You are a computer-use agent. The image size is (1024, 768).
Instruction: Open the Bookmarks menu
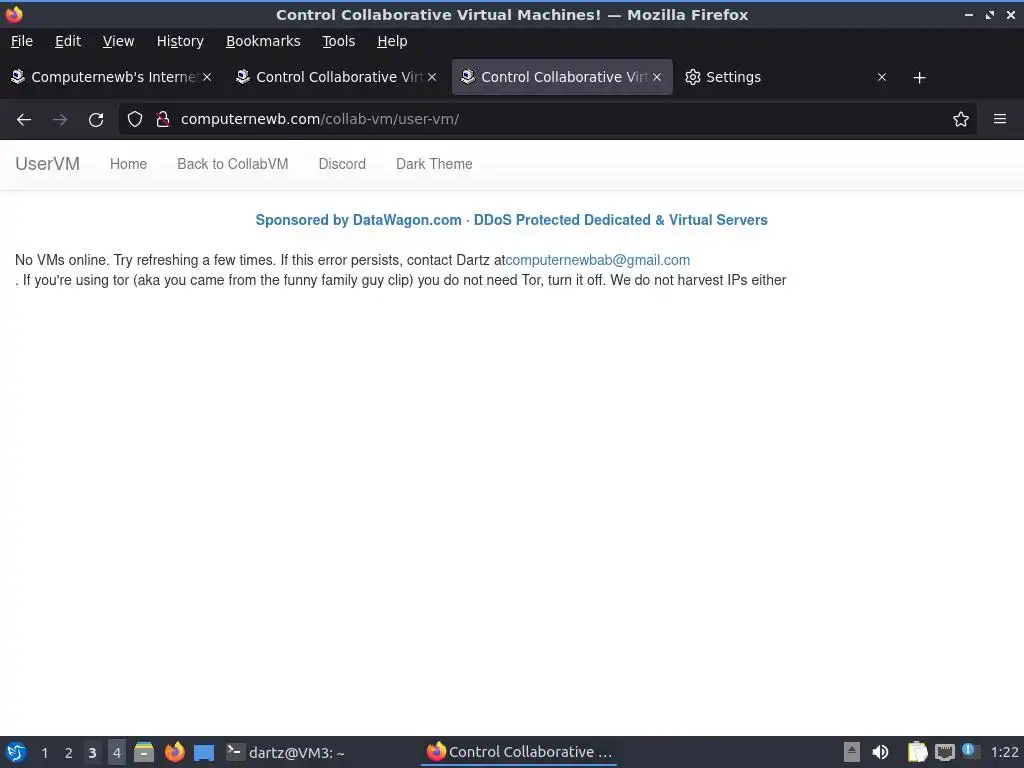coord(263,41)
